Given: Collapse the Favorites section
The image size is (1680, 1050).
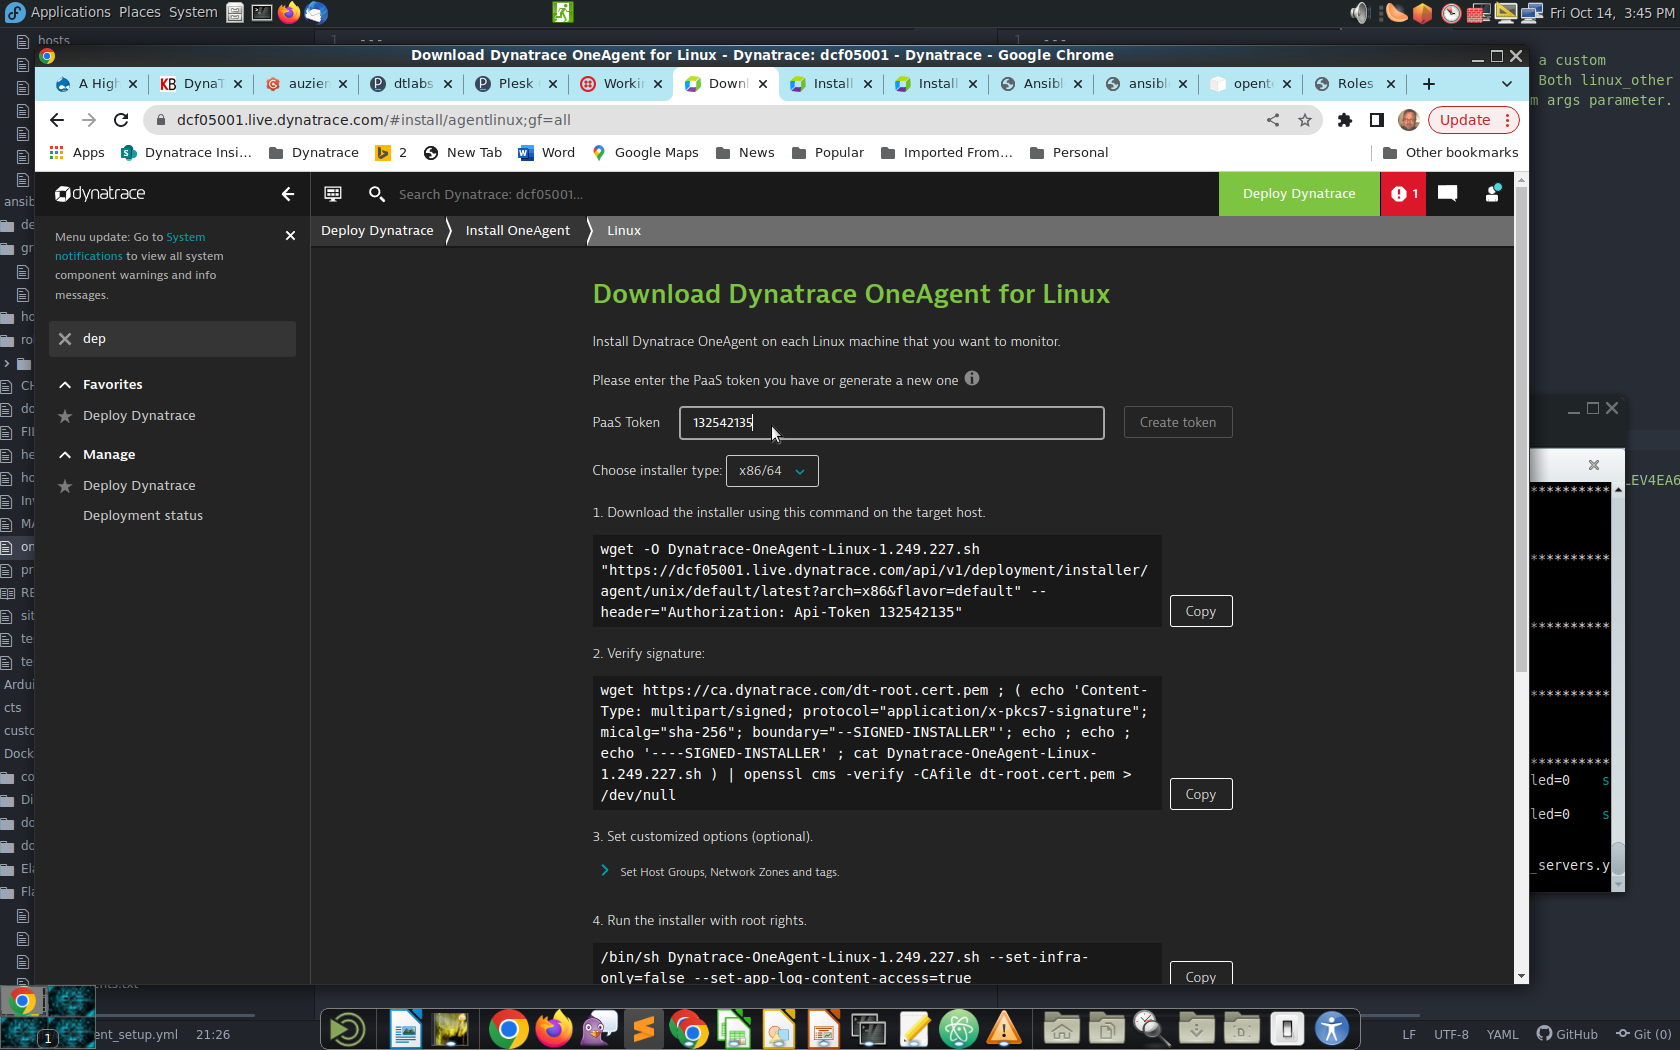Looking at the screenshot, I should 65,385.
